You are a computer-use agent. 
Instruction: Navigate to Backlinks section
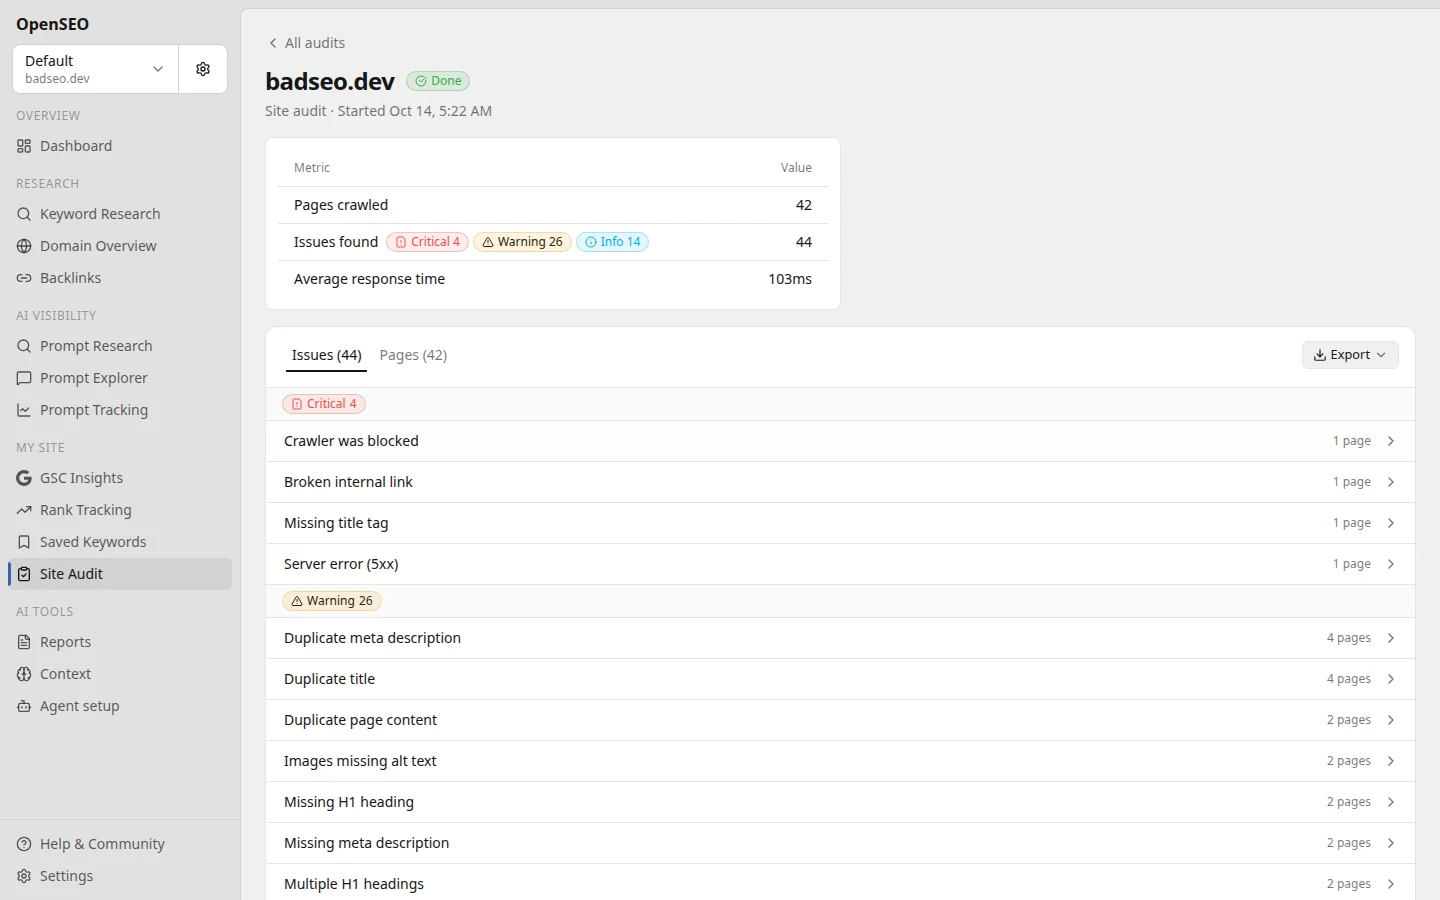pos(120,278)
